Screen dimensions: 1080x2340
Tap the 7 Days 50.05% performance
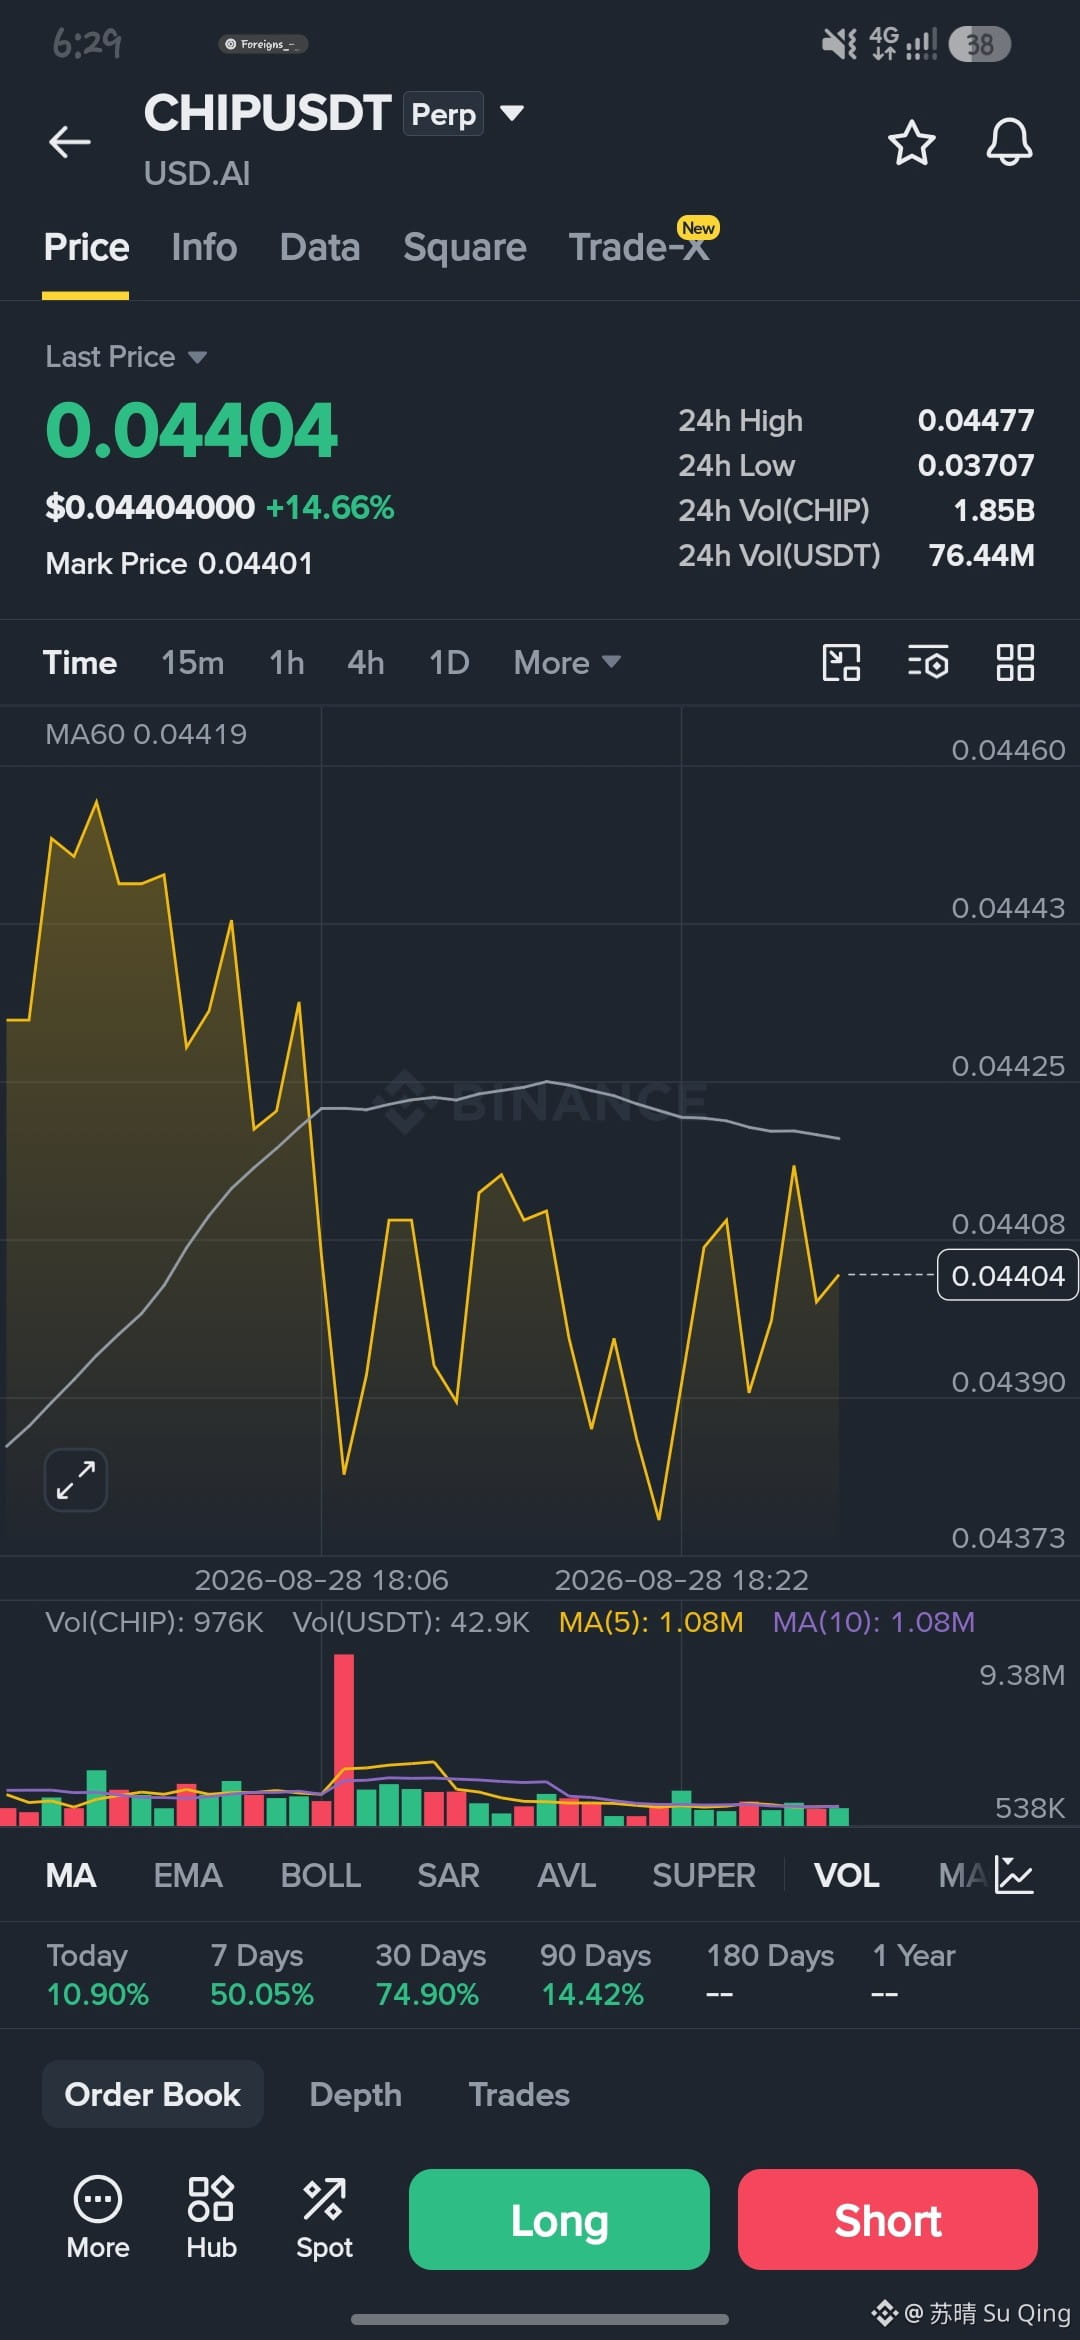pyautogui.click(x=261, y=1974)
